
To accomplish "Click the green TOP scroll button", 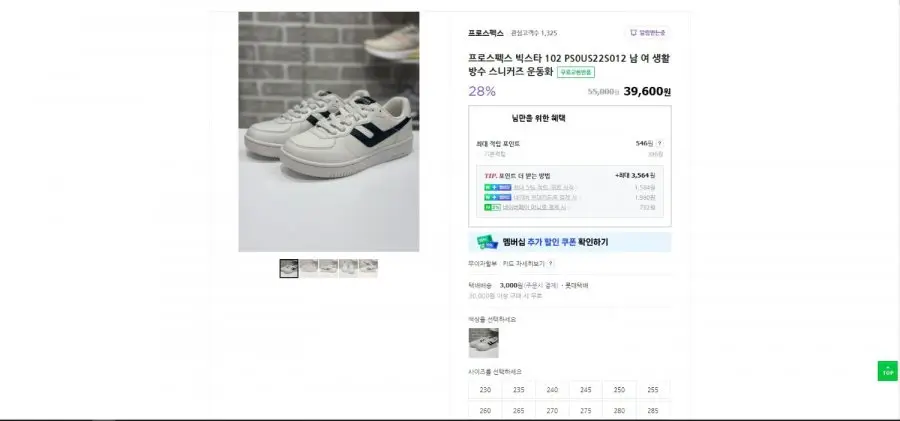I will point(887,370).
